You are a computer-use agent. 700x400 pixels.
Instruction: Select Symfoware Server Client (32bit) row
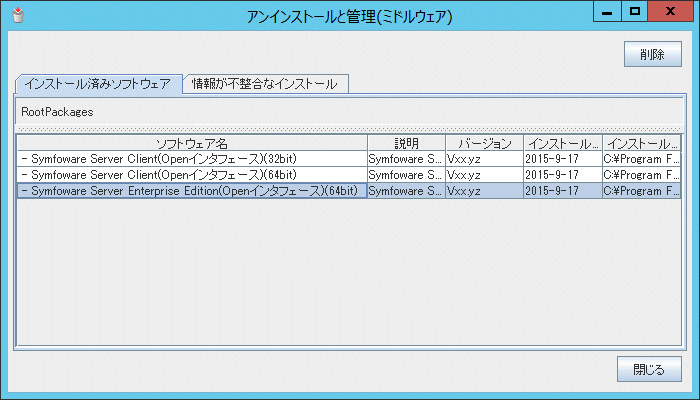point(349,159)
